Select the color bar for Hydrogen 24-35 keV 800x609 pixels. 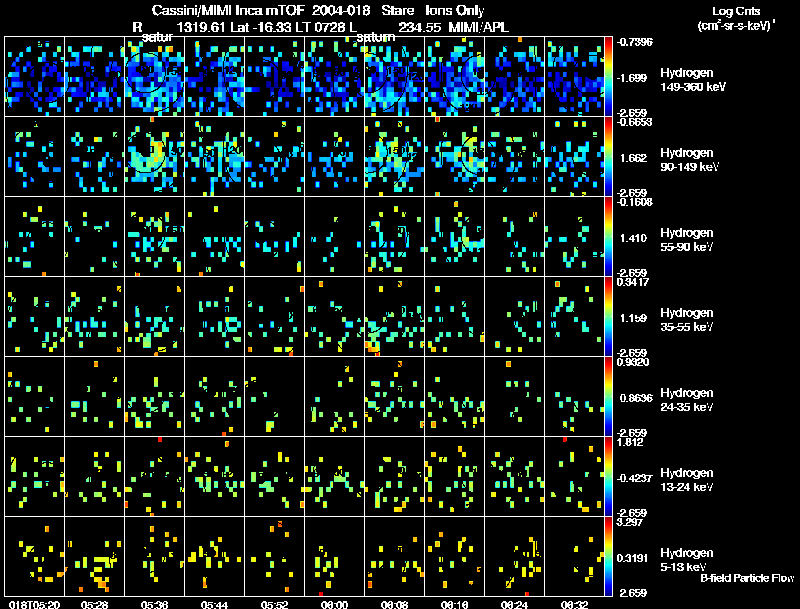pos(608,397)
